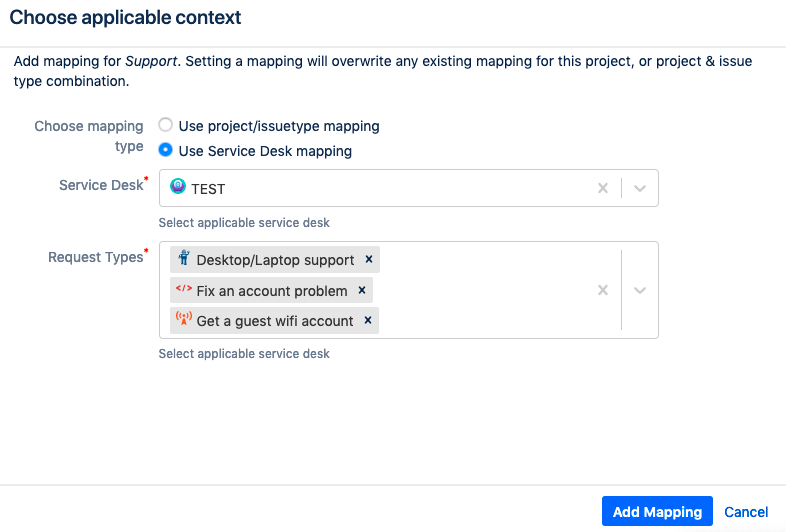Image resolution: width=786 pixels, height=532 pixels.
Task: Expand the Service Desk dropdown arrow
Action: (x=641, y=188)
